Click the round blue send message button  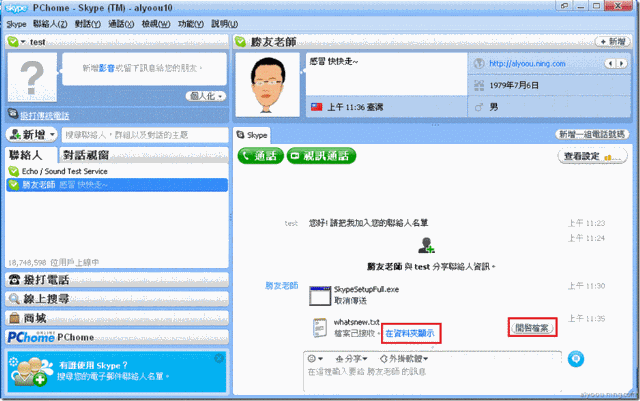[576, 359]
